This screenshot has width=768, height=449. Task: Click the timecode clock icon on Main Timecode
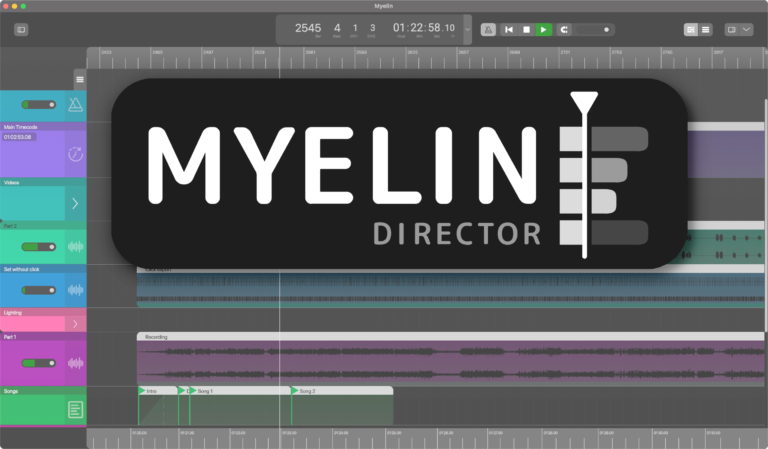pos(75,154)
